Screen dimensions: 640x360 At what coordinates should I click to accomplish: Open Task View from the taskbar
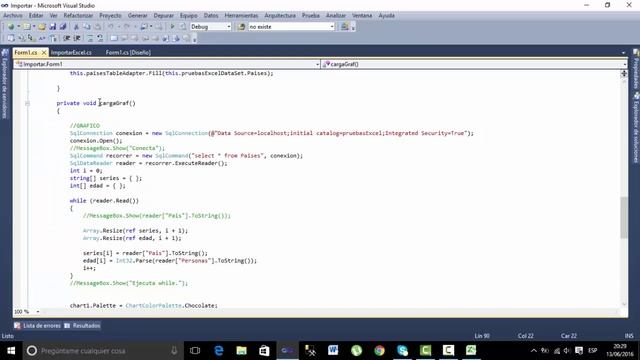click(x=195, y=351)
